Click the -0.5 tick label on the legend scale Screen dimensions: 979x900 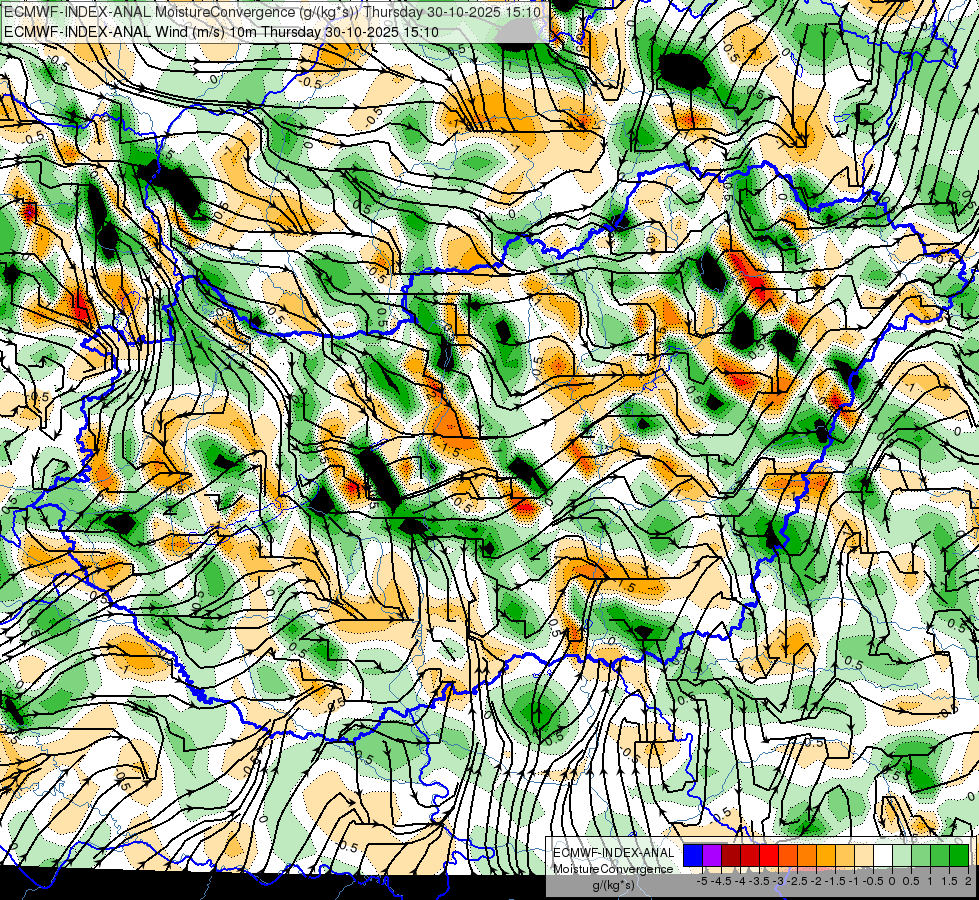pos(873,881)
